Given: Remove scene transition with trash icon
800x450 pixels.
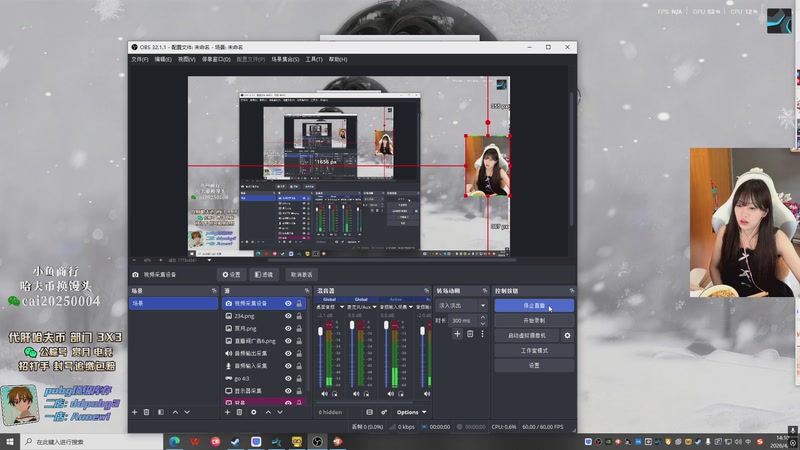Looking at the screenshot, I should point(470,334).
